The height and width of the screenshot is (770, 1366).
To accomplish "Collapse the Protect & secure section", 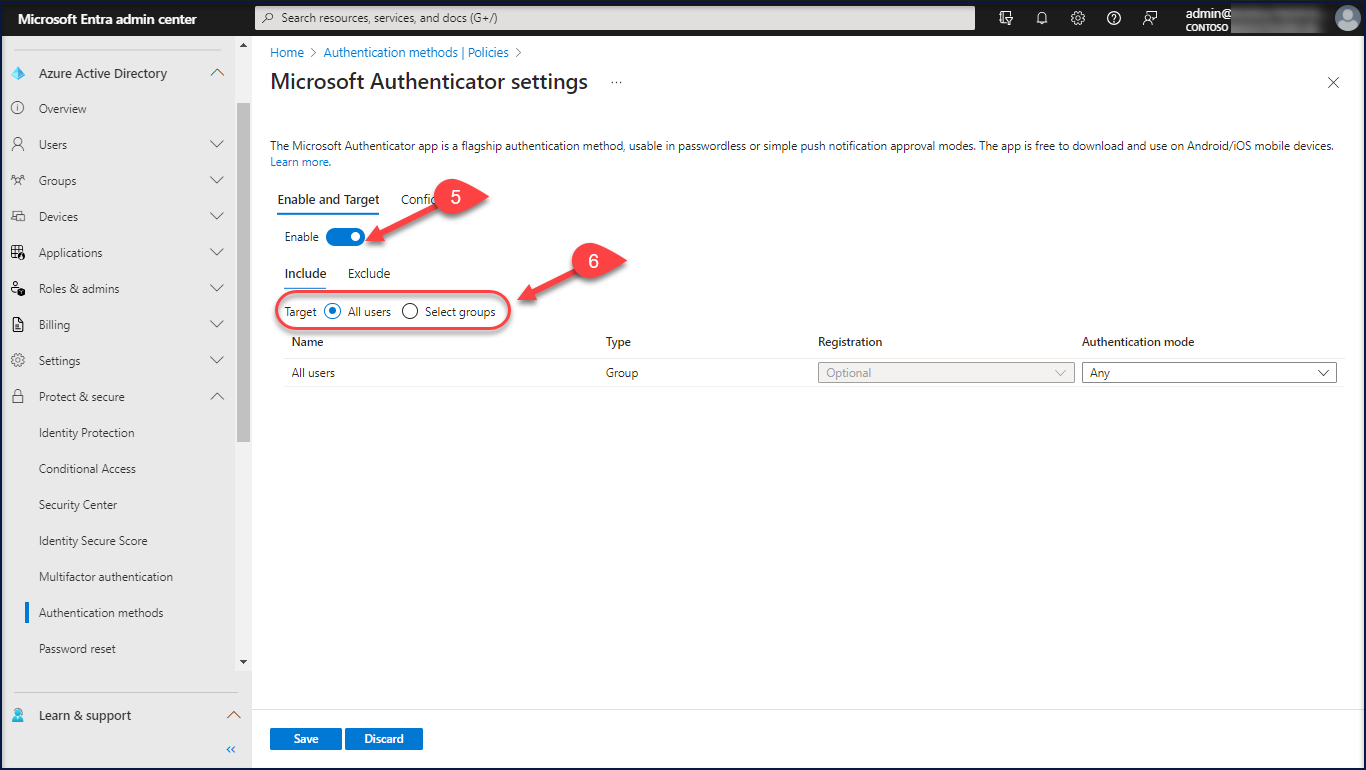I will 217,397.
